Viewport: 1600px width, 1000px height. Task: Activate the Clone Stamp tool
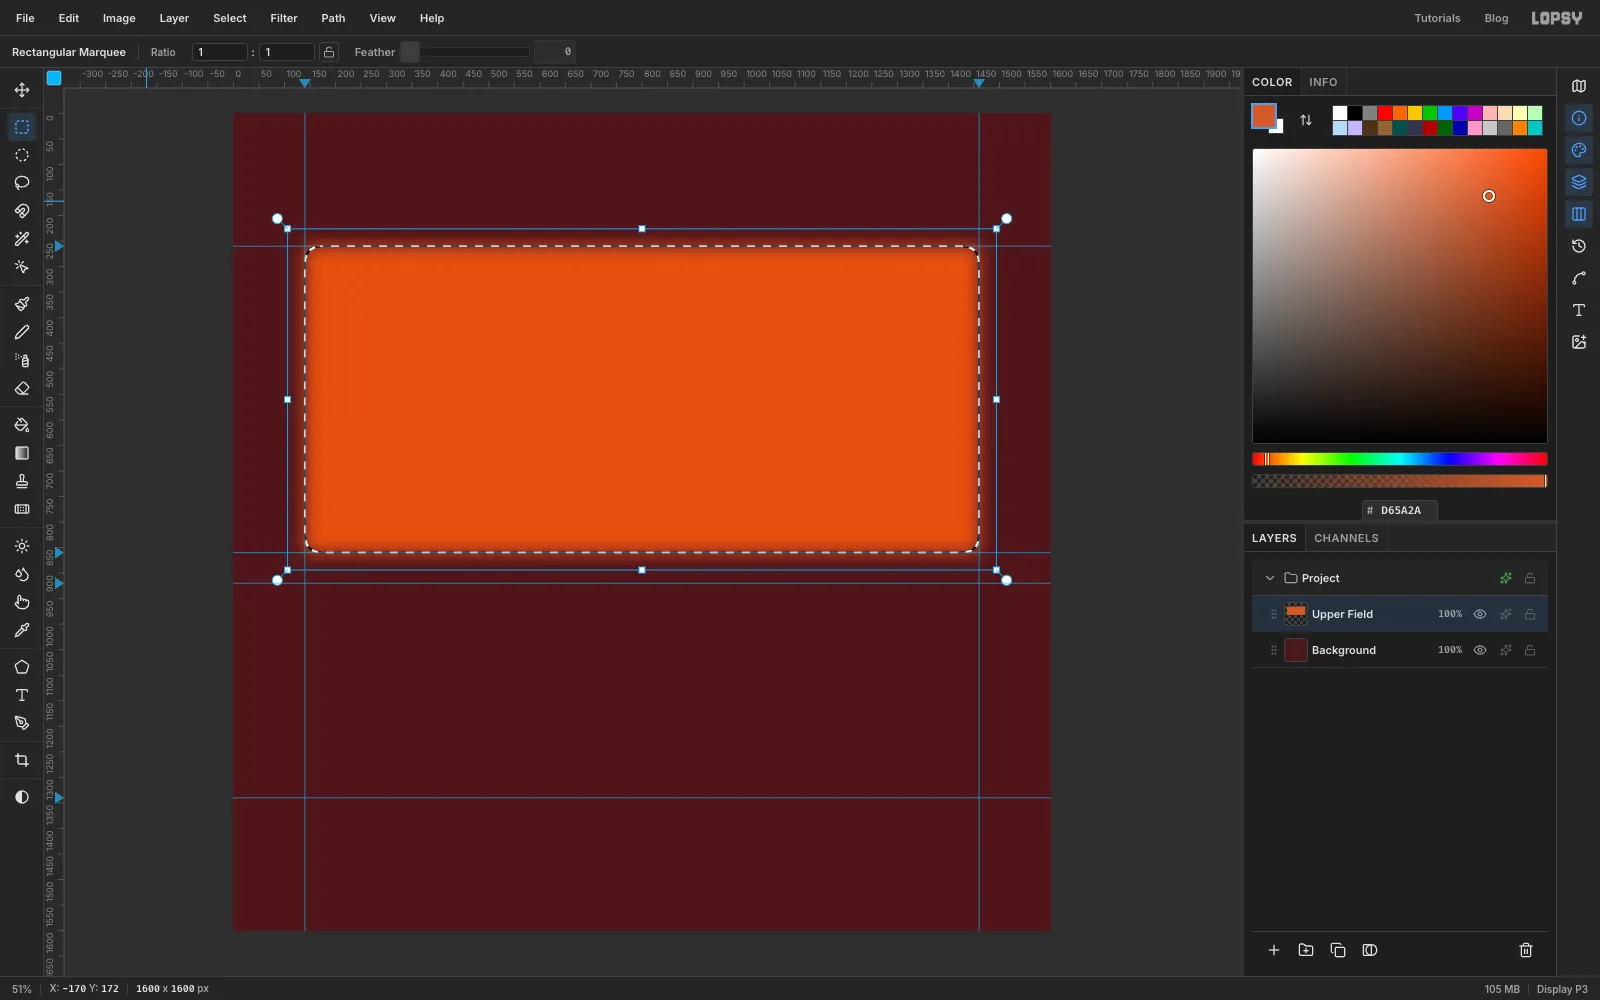pos(22,481)
